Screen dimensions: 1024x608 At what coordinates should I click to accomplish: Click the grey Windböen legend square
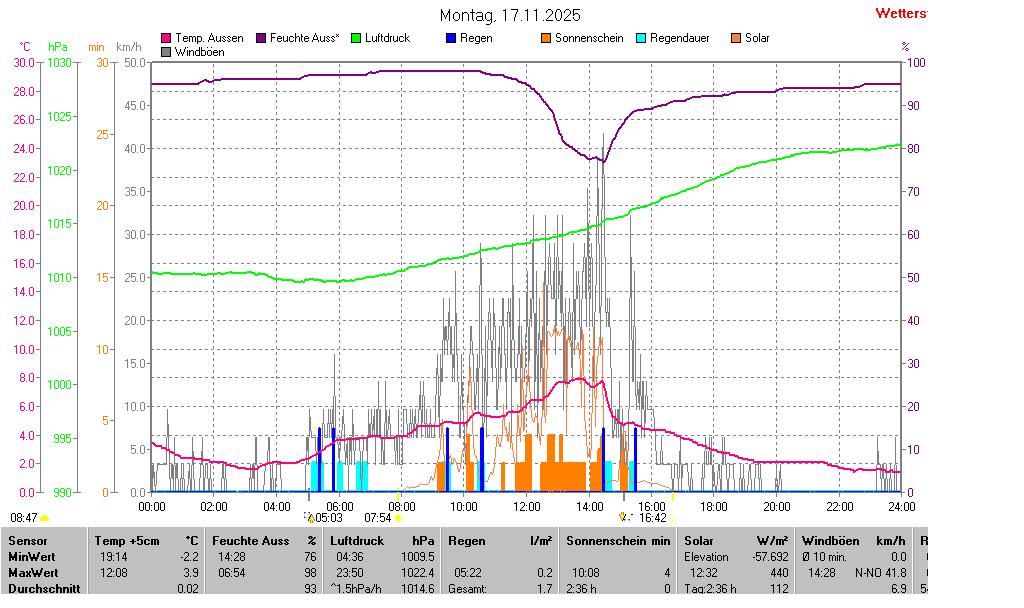pyautogui.click(x=166, y=51)
